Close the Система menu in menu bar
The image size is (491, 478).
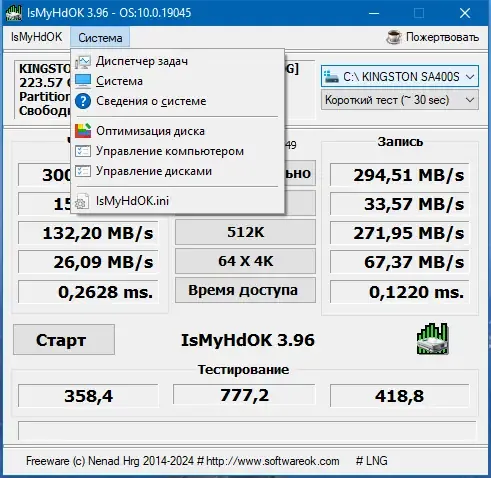pyautogui.click(x=100, y=37)
